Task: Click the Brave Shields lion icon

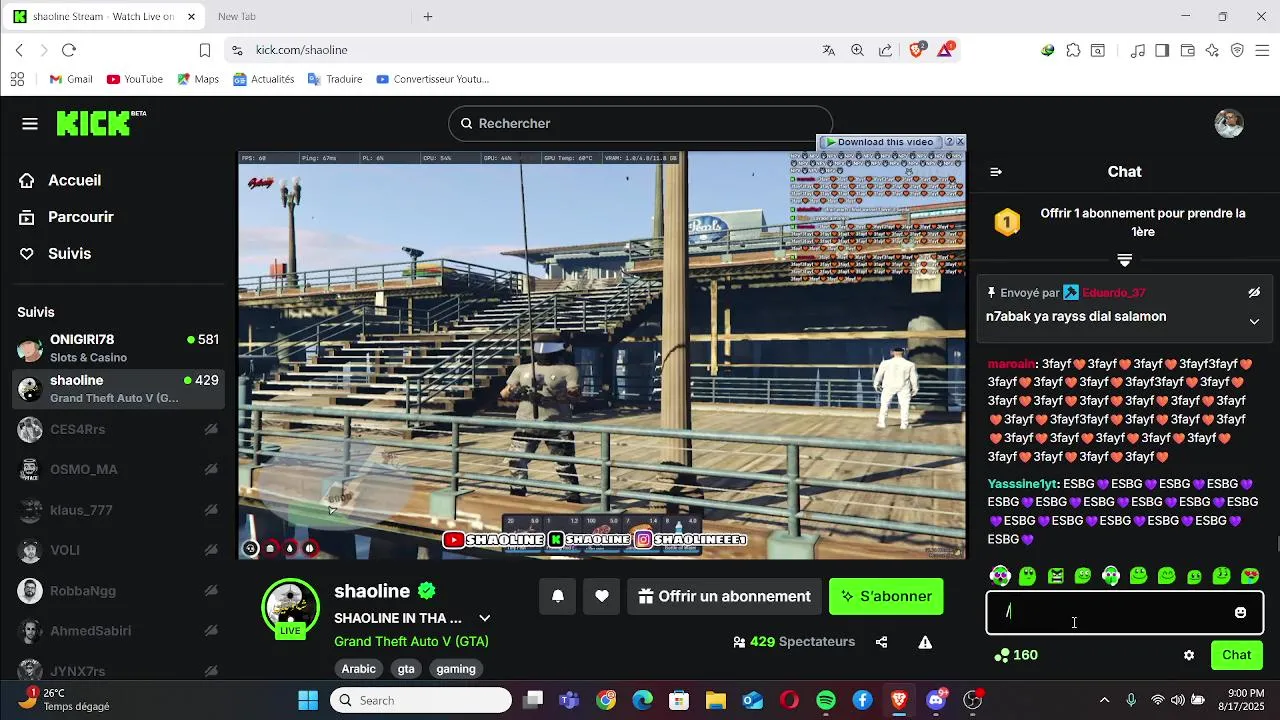Action: [917, 50]
